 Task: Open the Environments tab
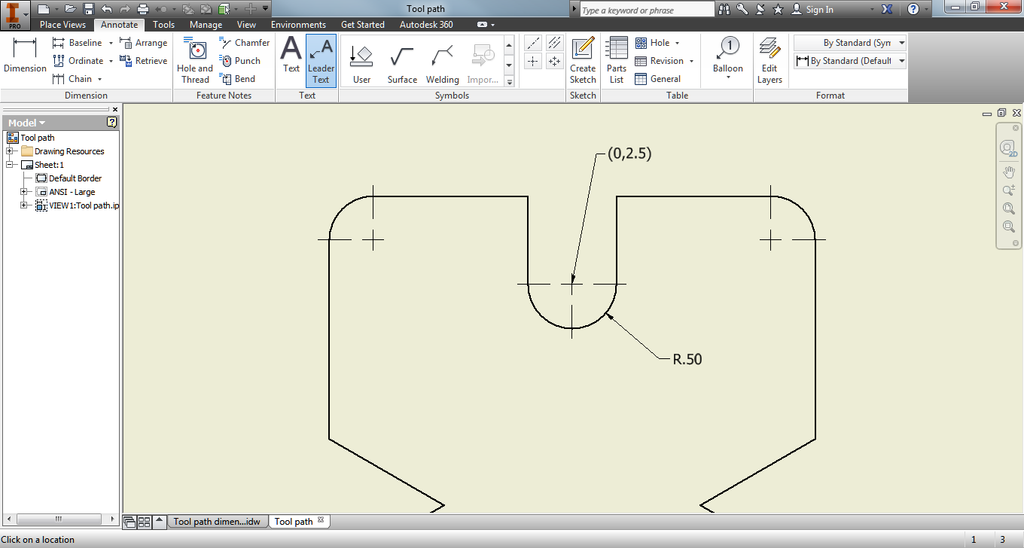point(298,24)
